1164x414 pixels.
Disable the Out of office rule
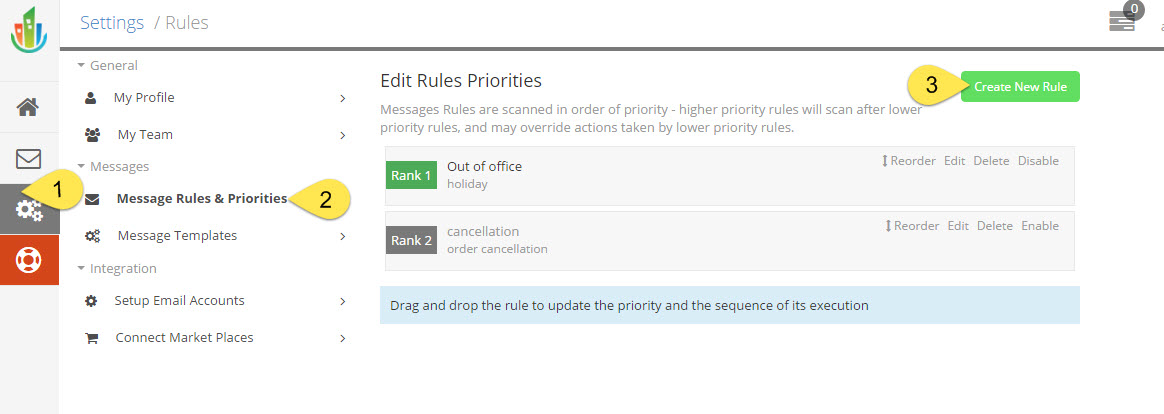click(1038, 161)
